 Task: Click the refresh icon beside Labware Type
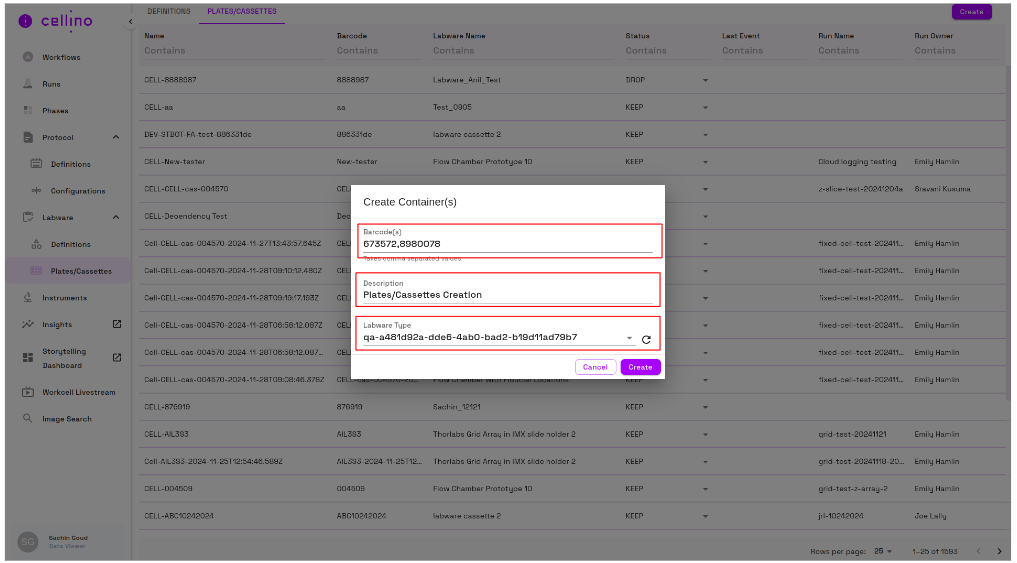tap(646, 339)
